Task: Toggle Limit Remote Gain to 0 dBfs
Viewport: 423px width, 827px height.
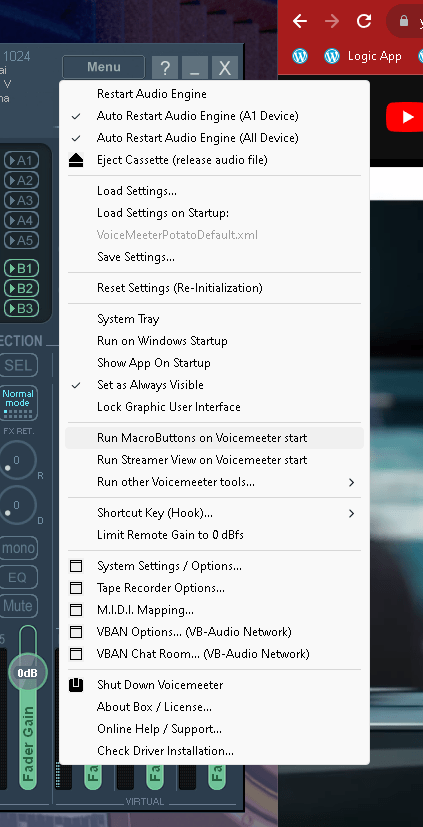Action: point(214,535)
